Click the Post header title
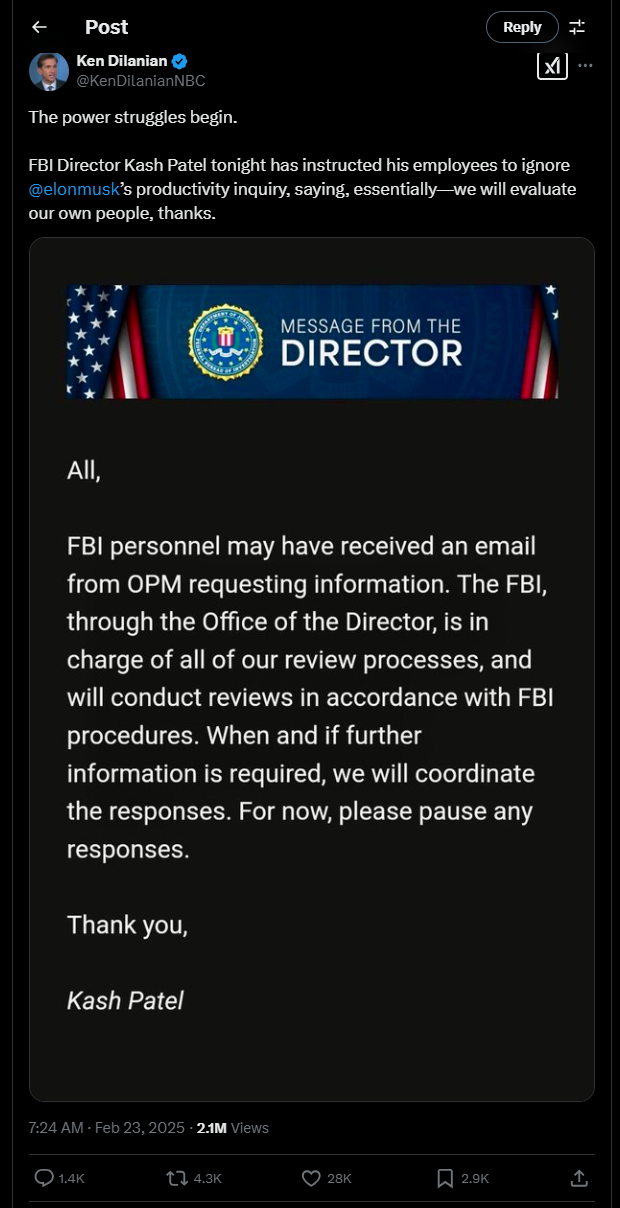Screen dimensions: 620x1208 (107, 27)
